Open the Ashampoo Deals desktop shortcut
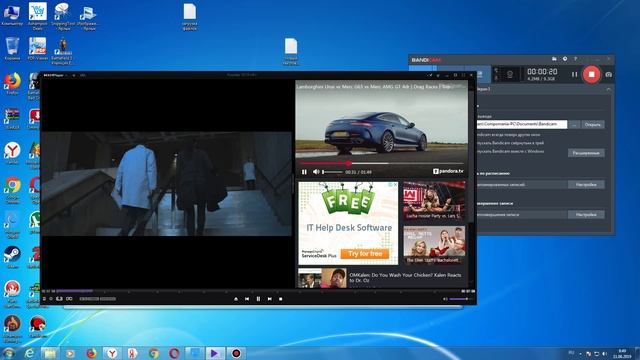The image size is (640, 360). tap(38, 16)
